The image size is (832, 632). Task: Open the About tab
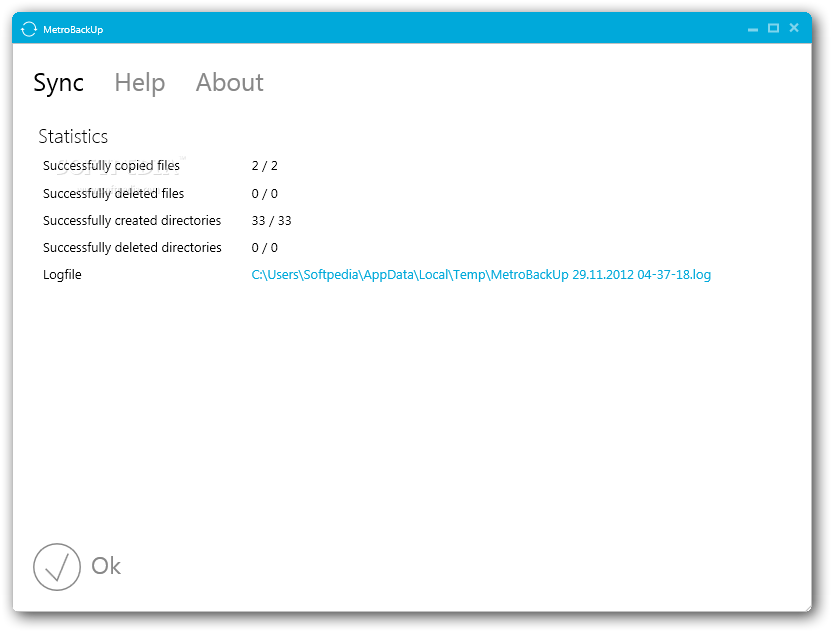point(230,82)
